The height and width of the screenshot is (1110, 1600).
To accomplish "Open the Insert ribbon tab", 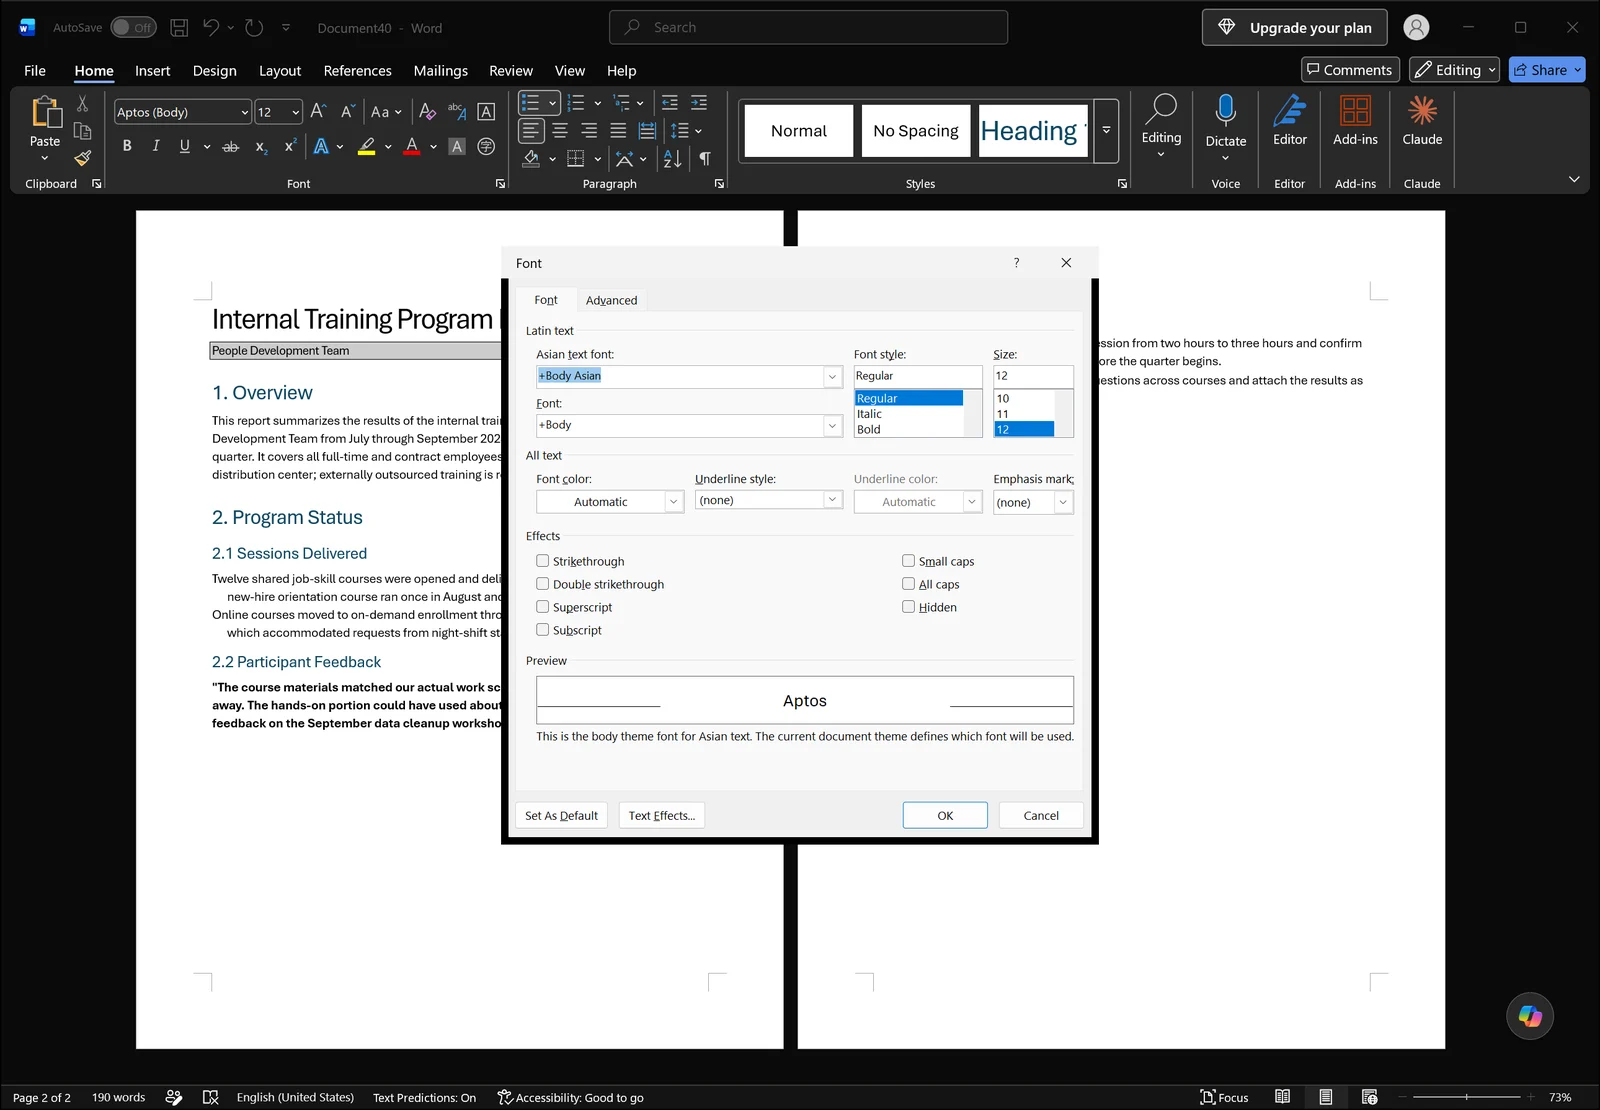I will pos(152,70).
